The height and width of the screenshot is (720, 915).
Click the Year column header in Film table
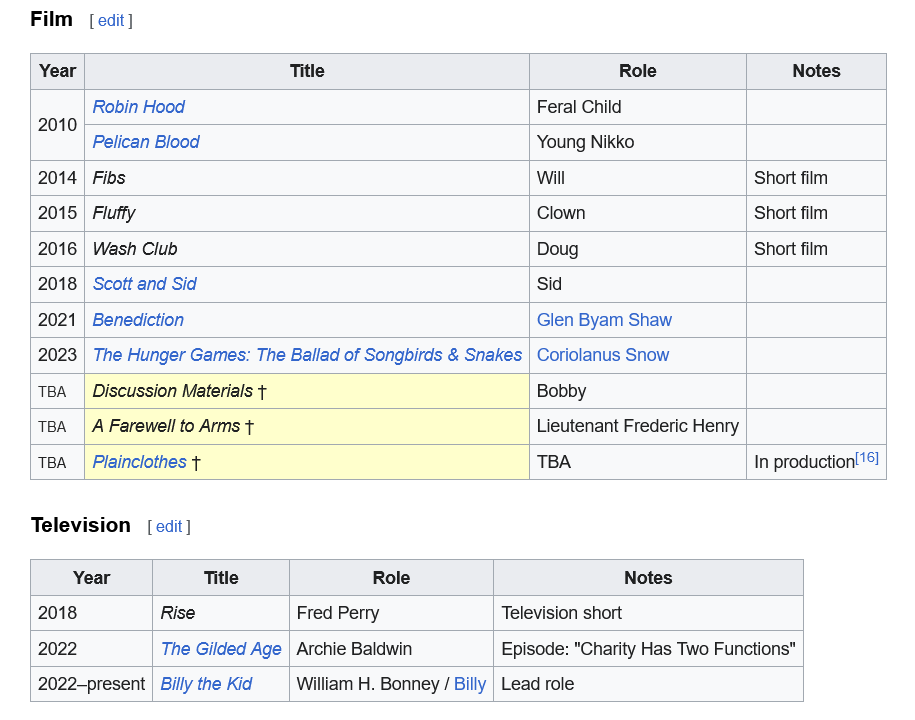click(x=57, y=71)
